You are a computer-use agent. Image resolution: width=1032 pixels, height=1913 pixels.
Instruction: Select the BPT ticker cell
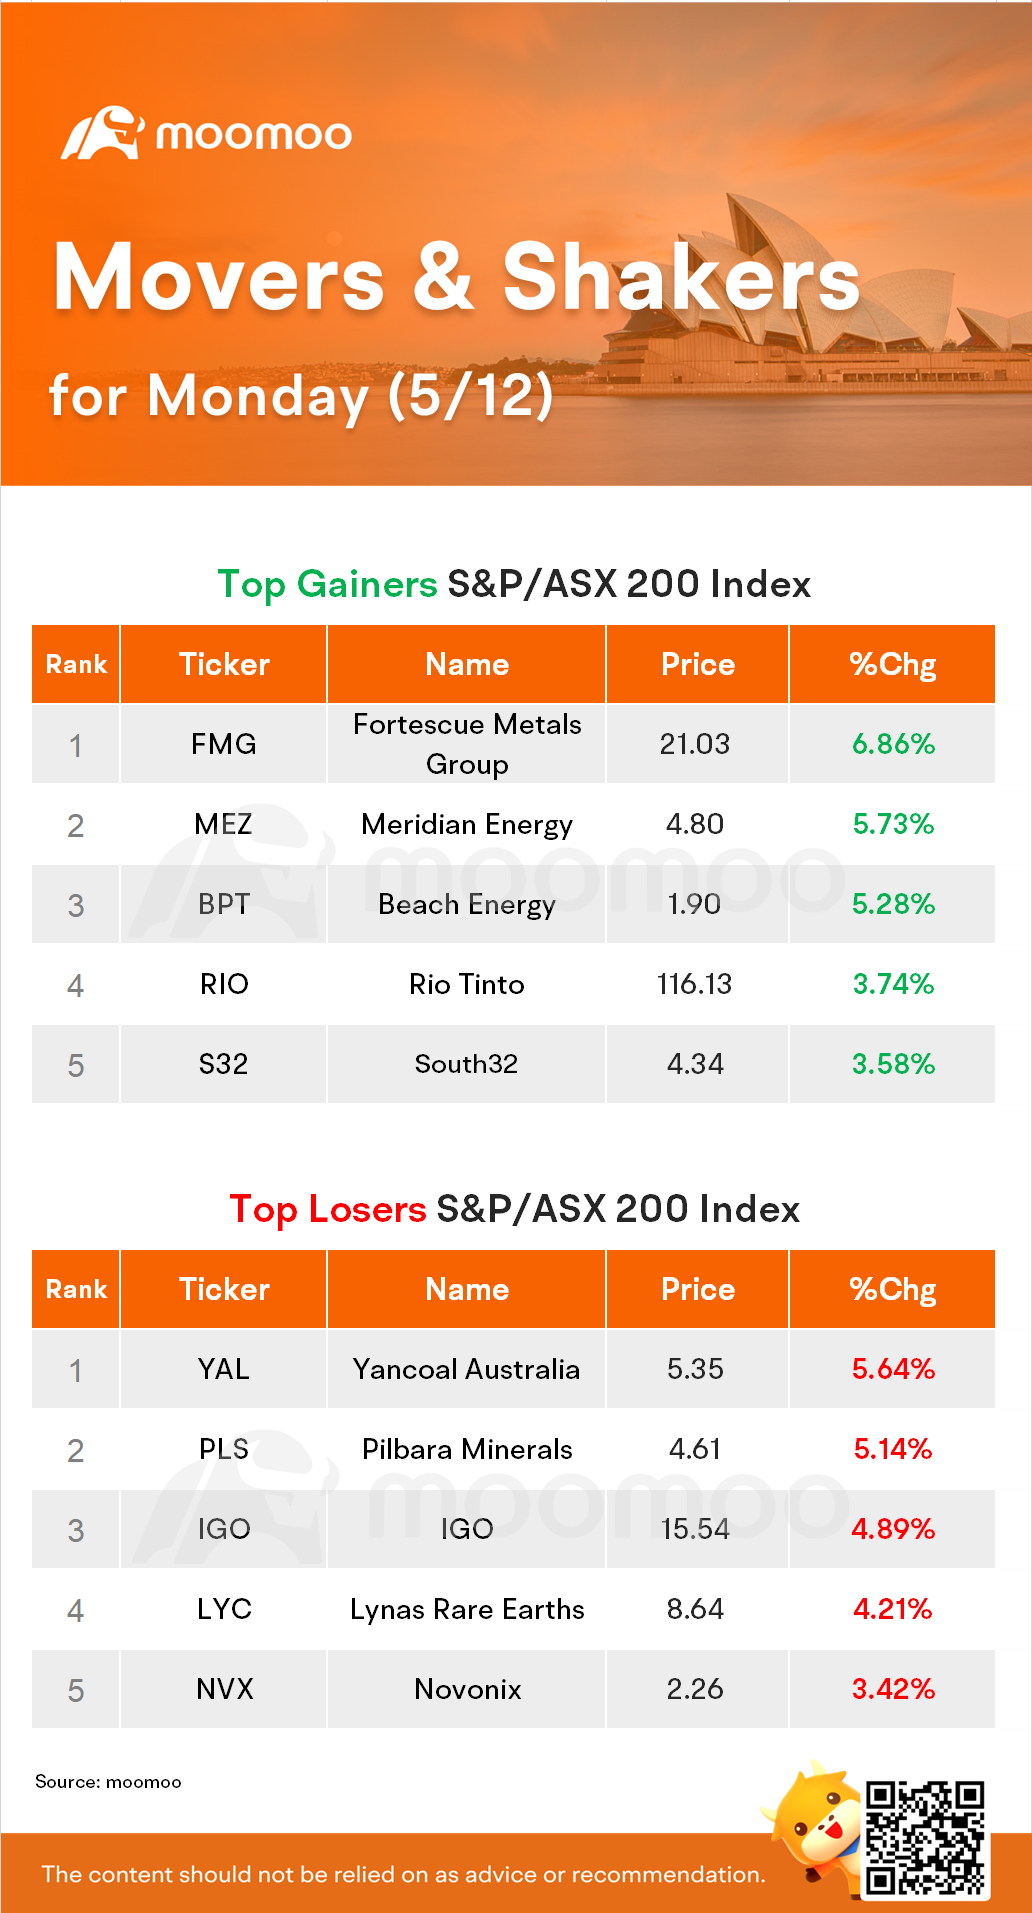[224, 904]
